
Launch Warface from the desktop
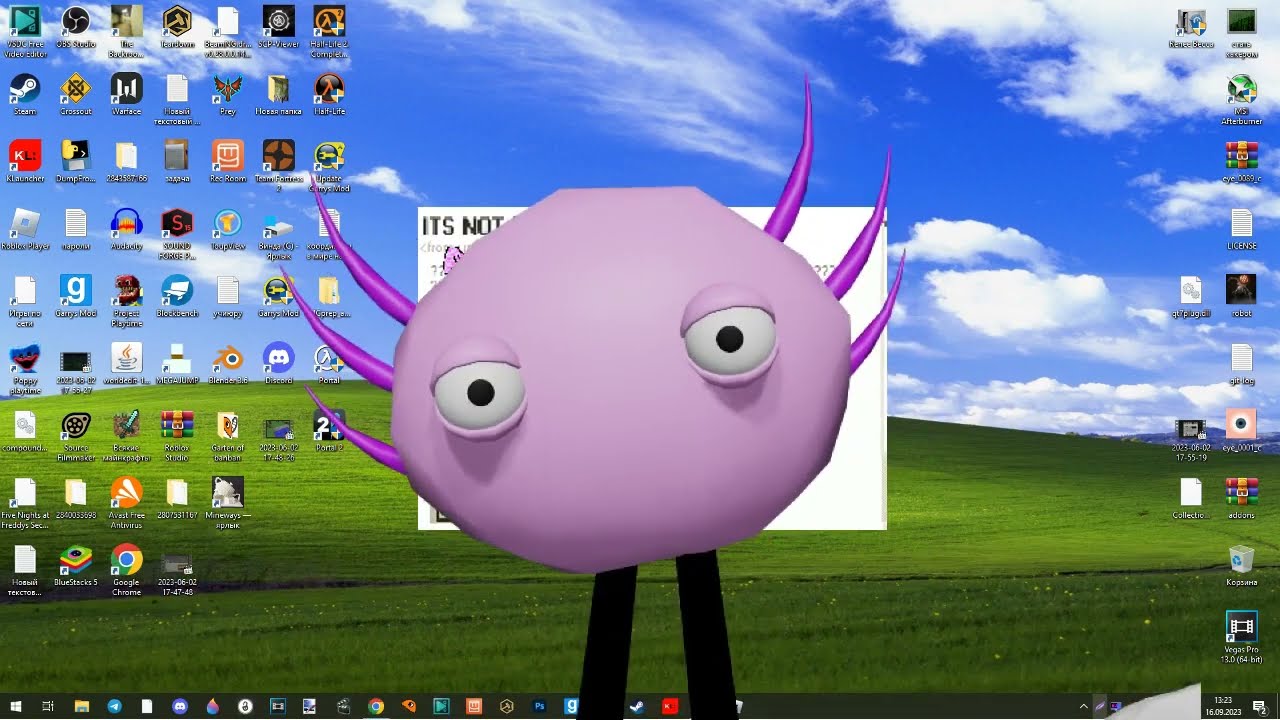[x=126, y=95]
